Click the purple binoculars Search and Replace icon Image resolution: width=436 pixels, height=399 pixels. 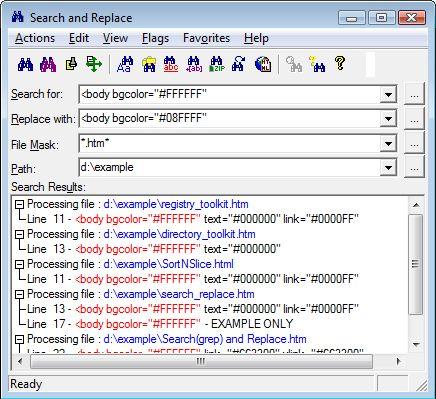(48, 64)
